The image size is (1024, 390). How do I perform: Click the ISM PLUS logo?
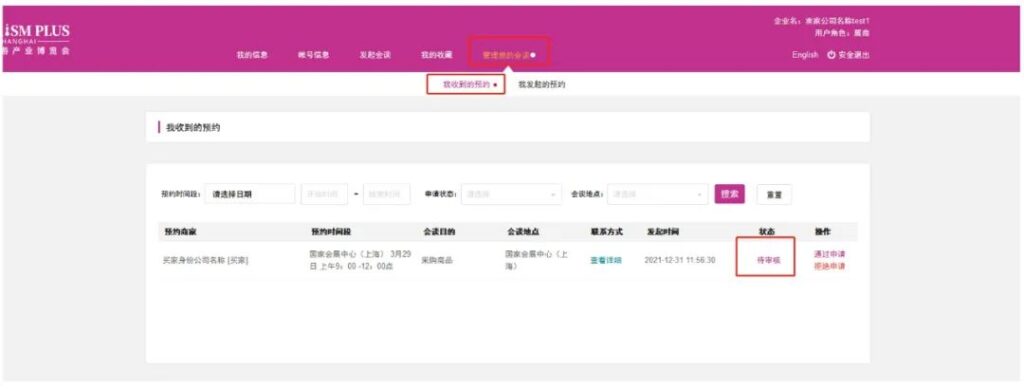click(36, 40)
